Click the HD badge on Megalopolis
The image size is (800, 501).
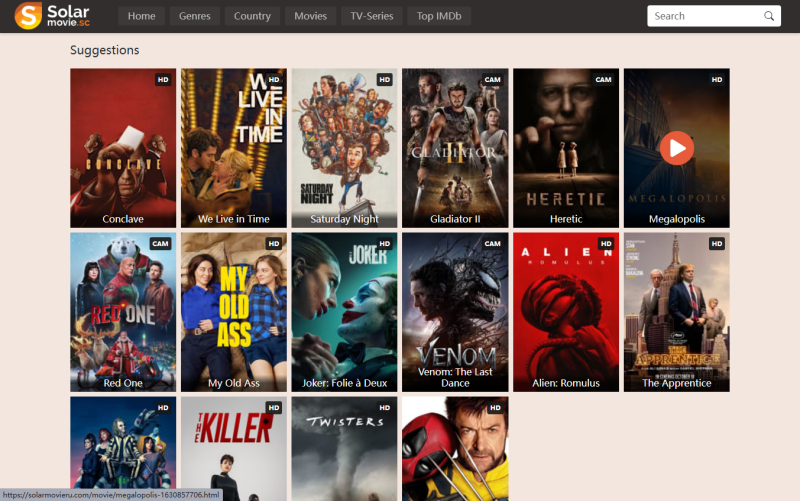click(x=717, y=80)
